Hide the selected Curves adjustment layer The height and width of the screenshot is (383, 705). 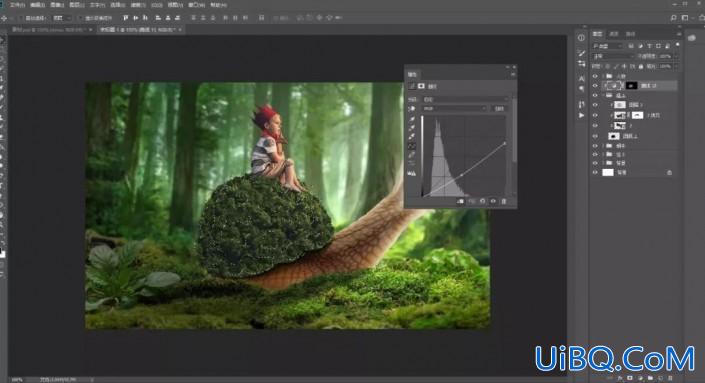595,85
